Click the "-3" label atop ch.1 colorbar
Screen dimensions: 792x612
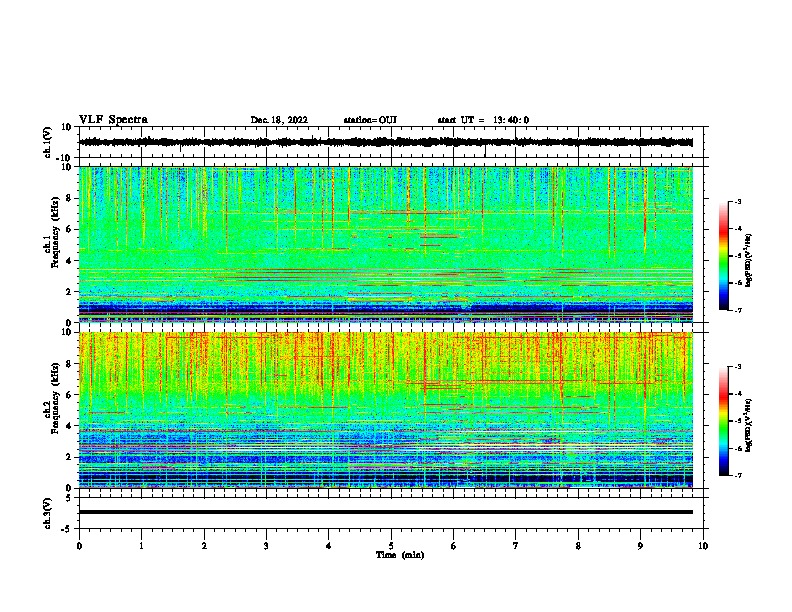[x=737, y=201]
